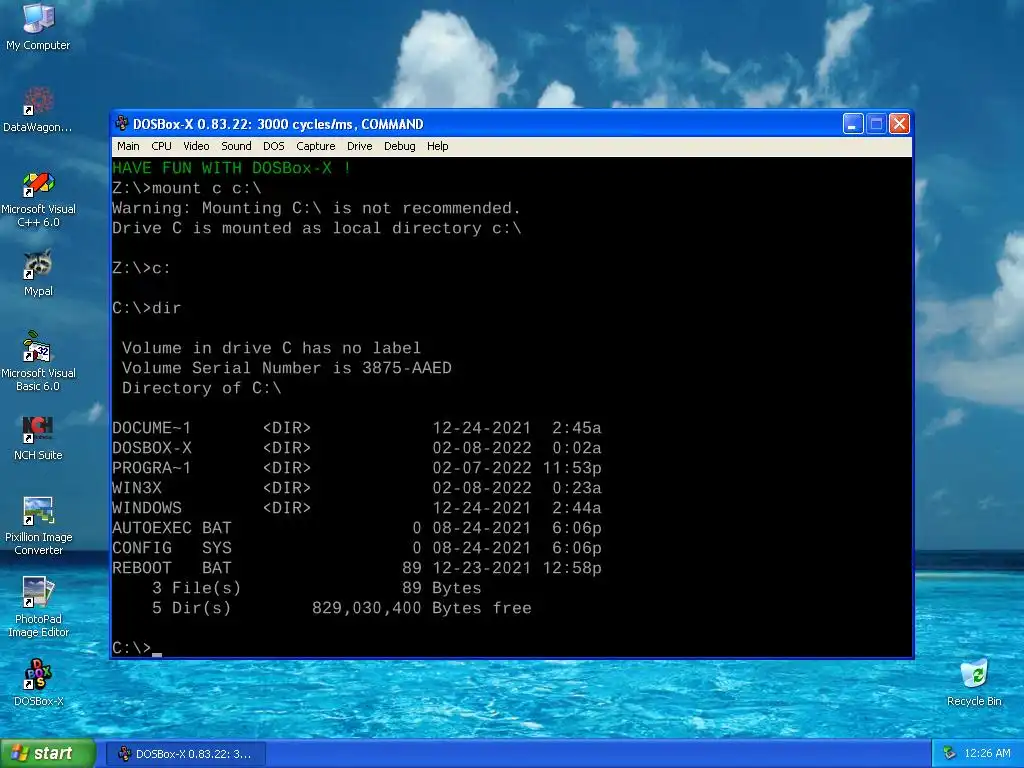Screen dimensions: 1024x768
Task: Open the Video menu
Action: pyautogui.click(x=196, y=146)
